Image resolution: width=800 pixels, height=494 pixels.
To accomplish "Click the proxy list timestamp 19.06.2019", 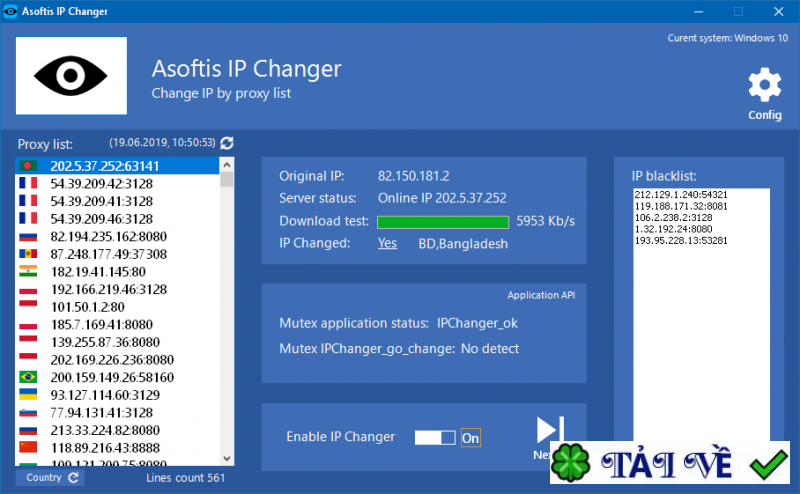I will (x=162, y=142).
